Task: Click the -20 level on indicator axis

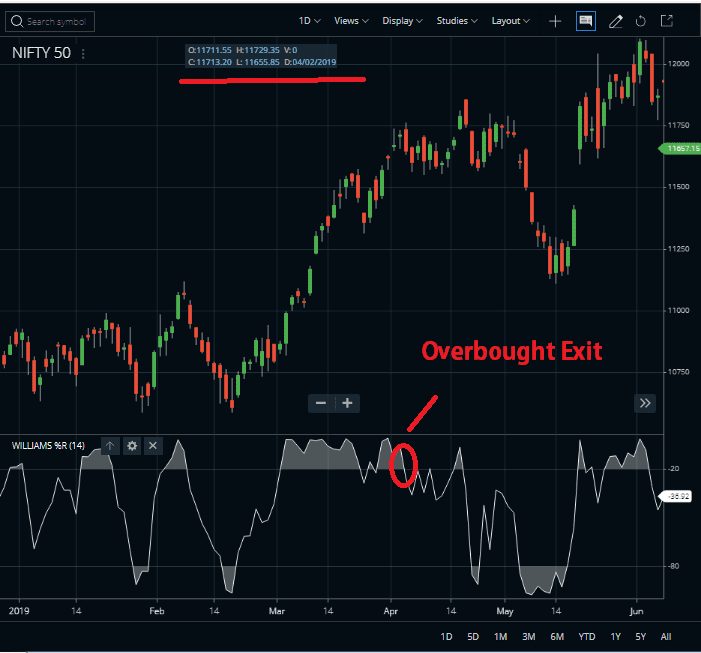Action: tap(674, 468)
